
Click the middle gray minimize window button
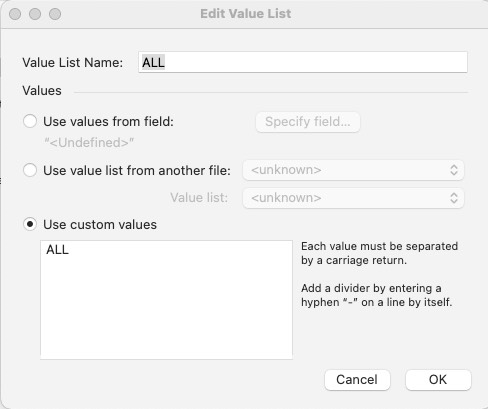pos(35,14)
